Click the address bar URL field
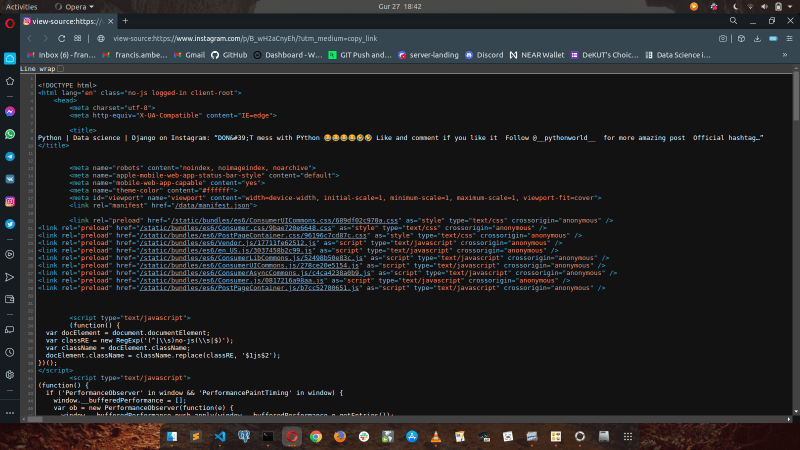 click(408, 38)
